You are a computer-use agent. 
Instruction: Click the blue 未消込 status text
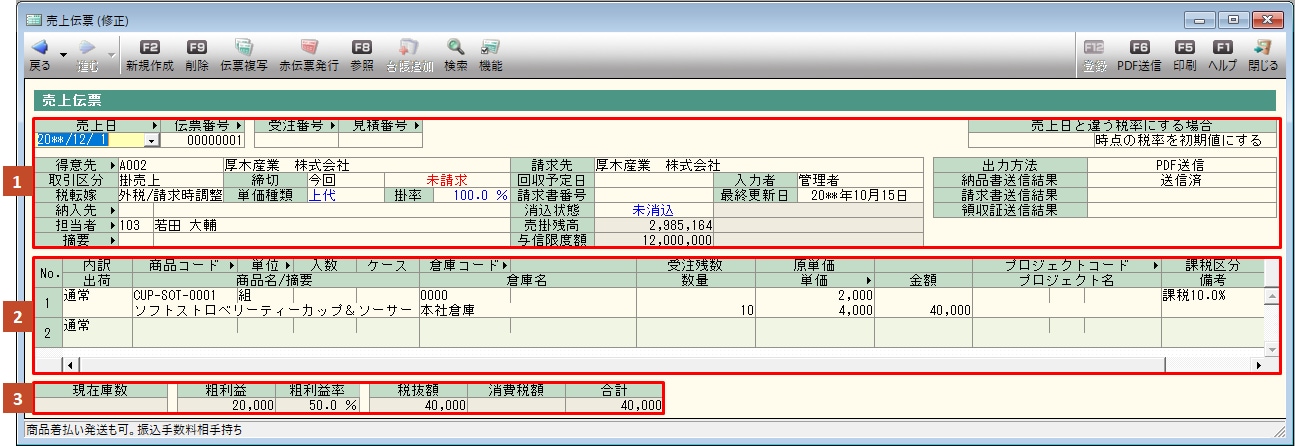pos(654,211)
